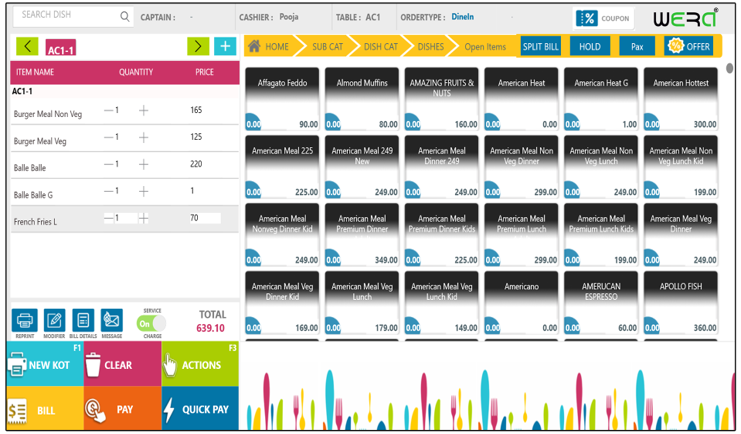Open the DISH CAT breadcrumb tab

pos(380,46)
